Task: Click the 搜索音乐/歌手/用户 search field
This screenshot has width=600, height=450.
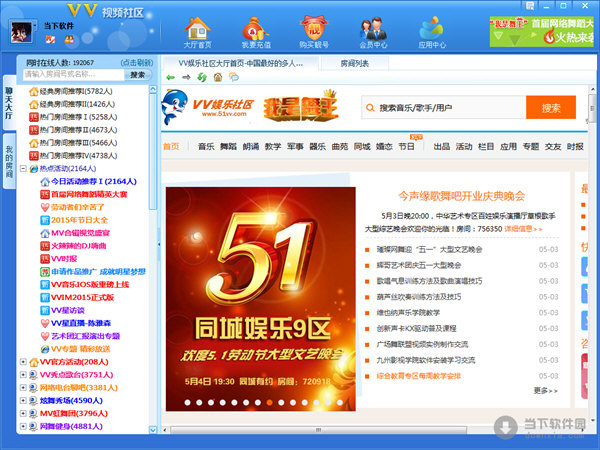Action: pyautogui.click(x=444, y=108)
